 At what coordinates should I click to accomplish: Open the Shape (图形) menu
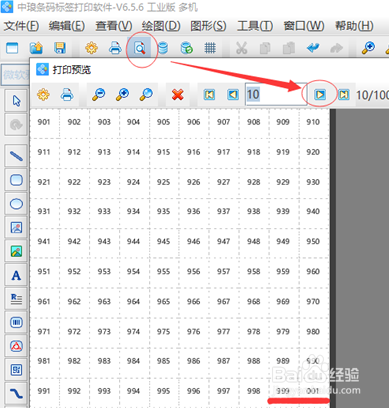click(208, 26)
